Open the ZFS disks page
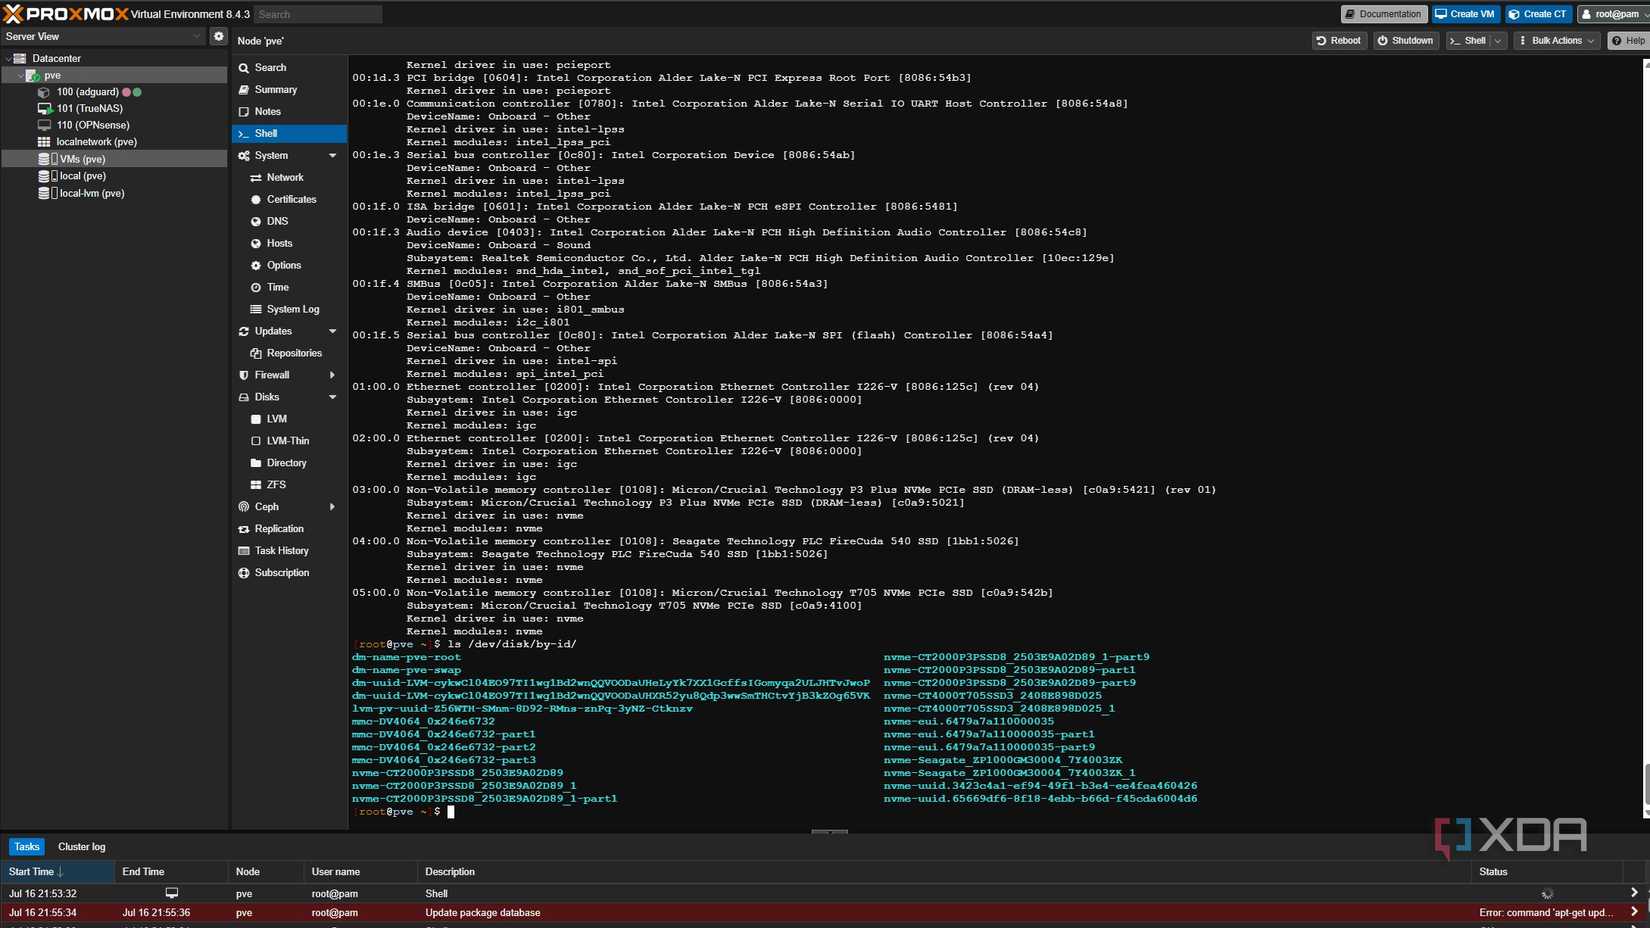This screenshot has width=1650, height=928. [276, 485]
